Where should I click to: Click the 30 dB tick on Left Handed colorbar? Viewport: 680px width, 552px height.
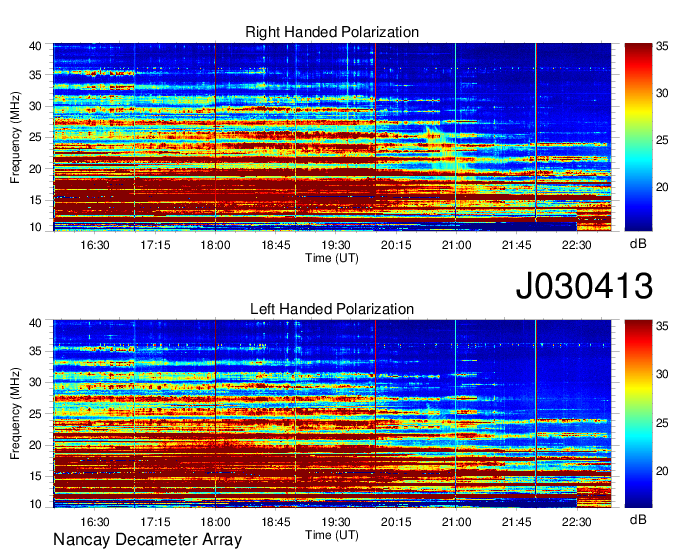point(662,374)
